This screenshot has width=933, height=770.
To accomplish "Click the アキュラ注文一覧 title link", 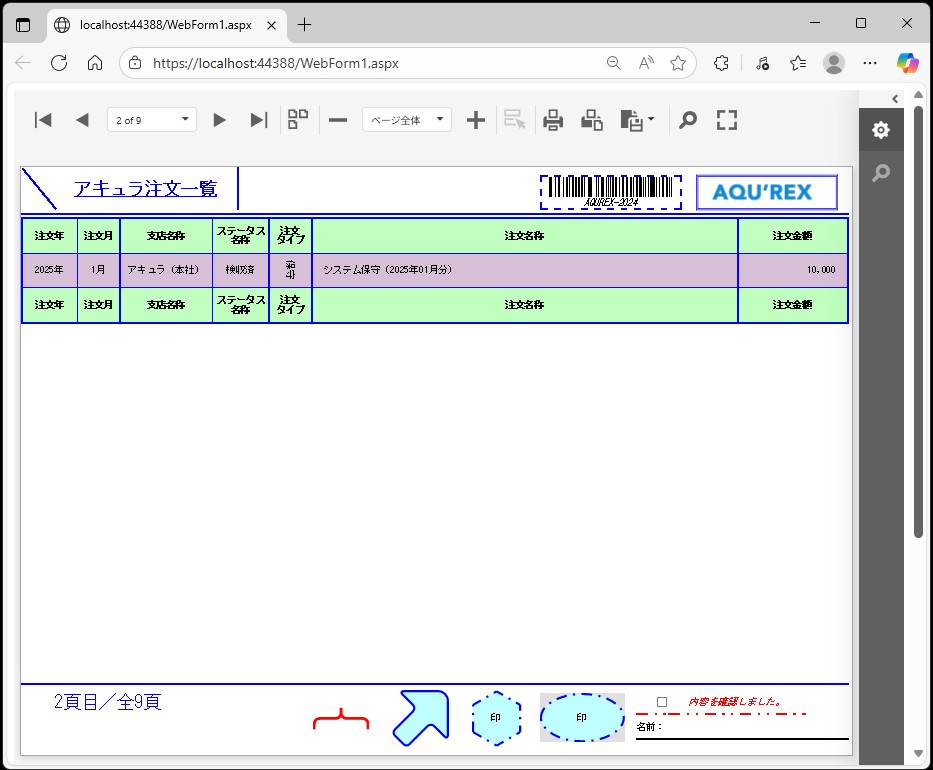I will pyautogui.click(x=145, y=189).
